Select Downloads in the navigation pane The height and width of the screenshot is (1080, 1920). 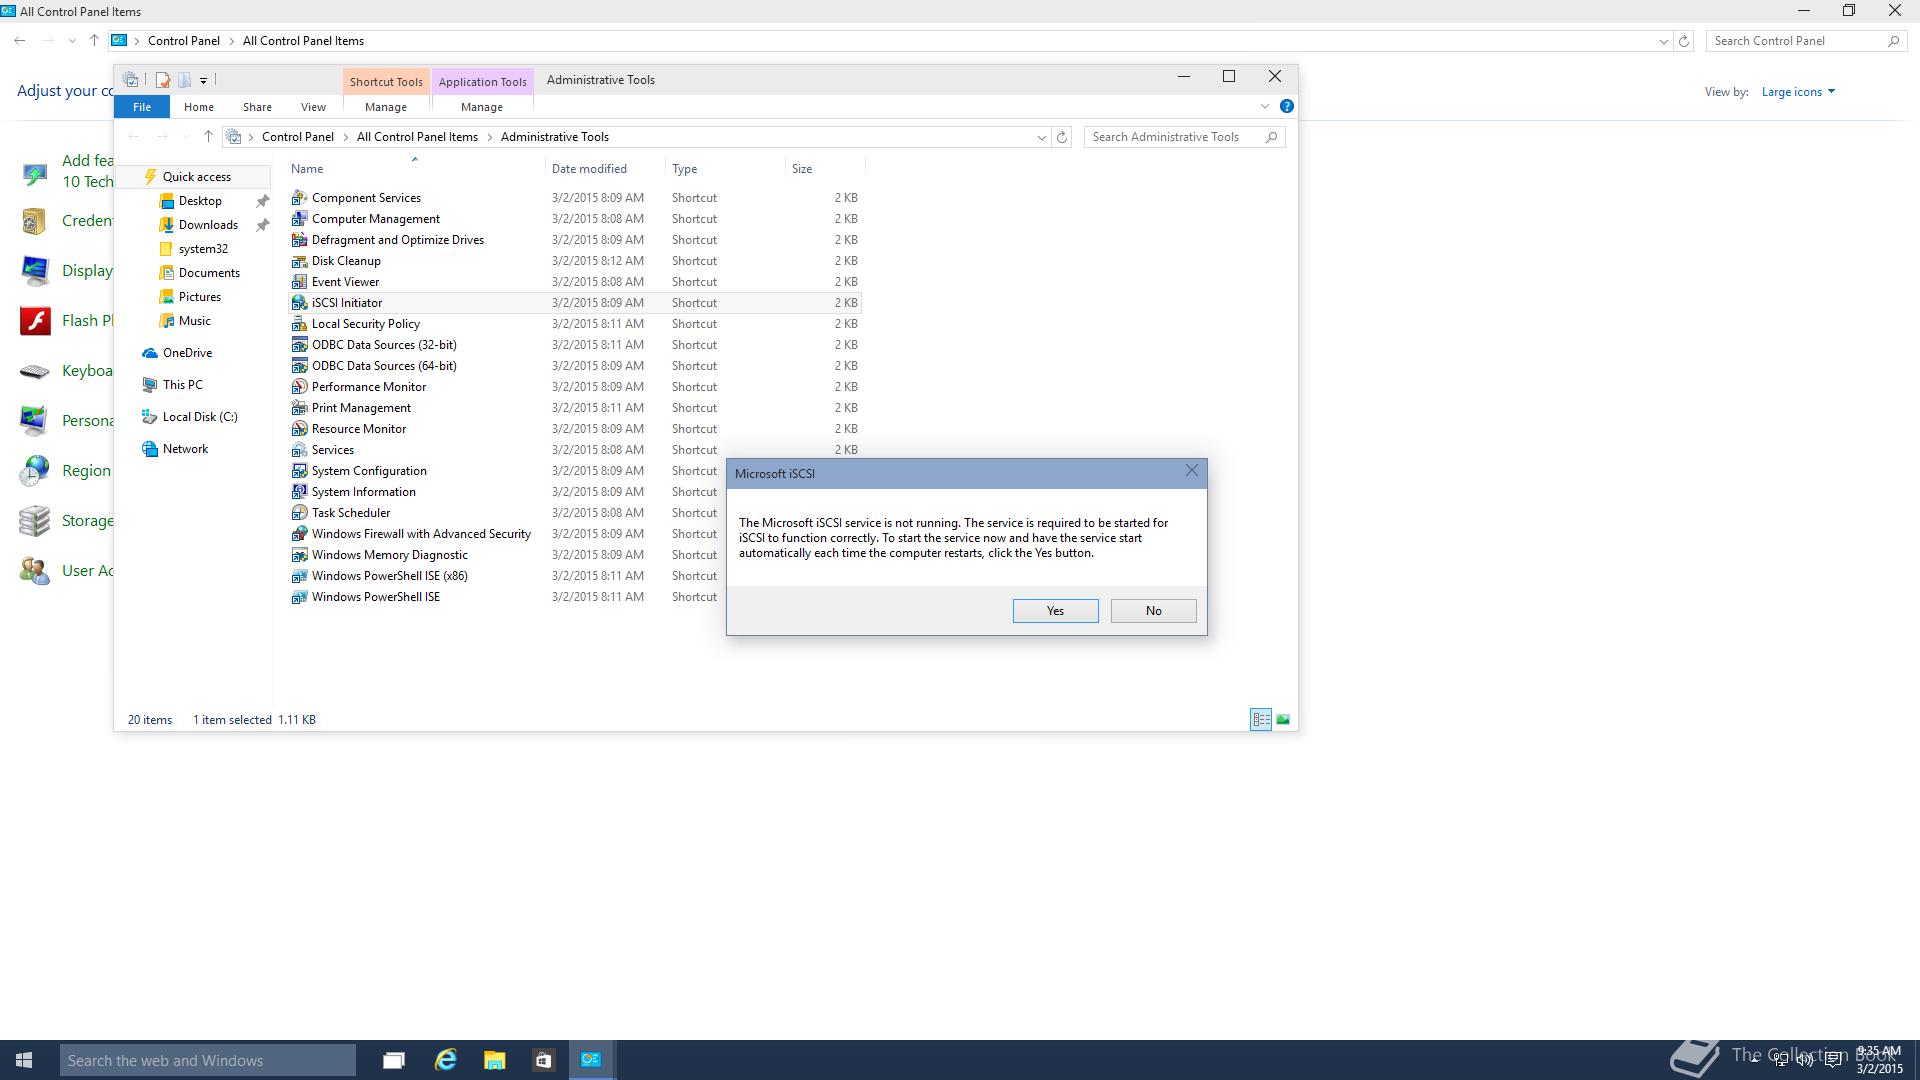(208, 225)
